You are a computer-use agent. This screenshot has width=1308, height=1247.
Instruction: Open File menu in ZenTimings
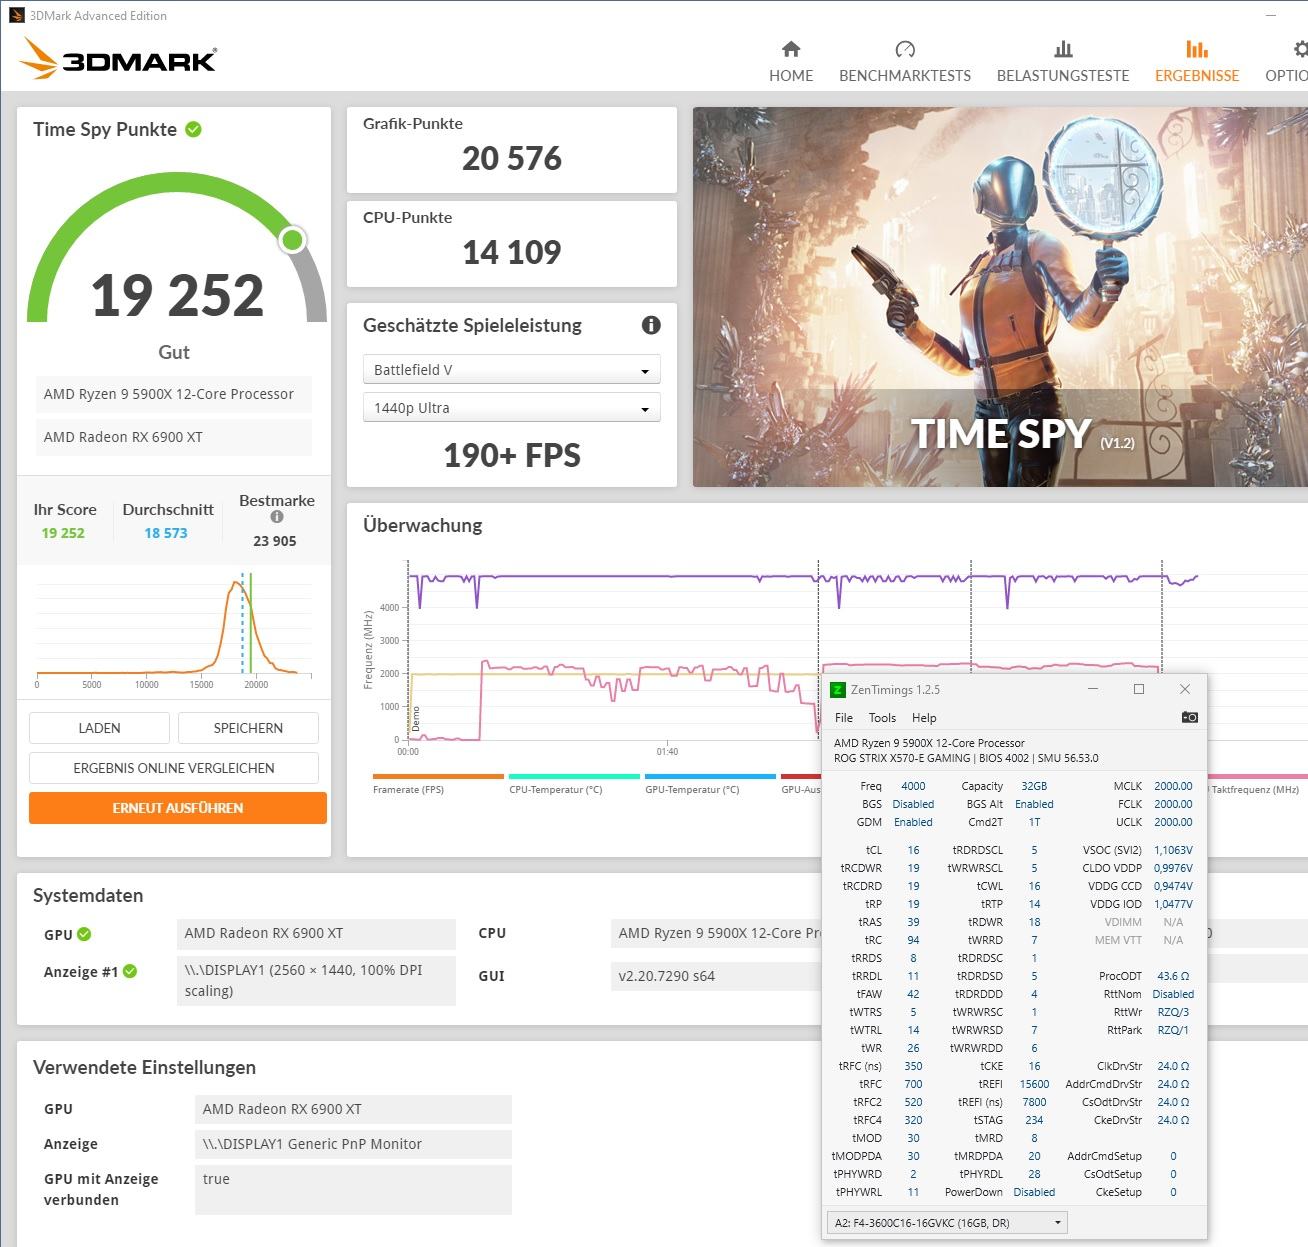point(844,718)
